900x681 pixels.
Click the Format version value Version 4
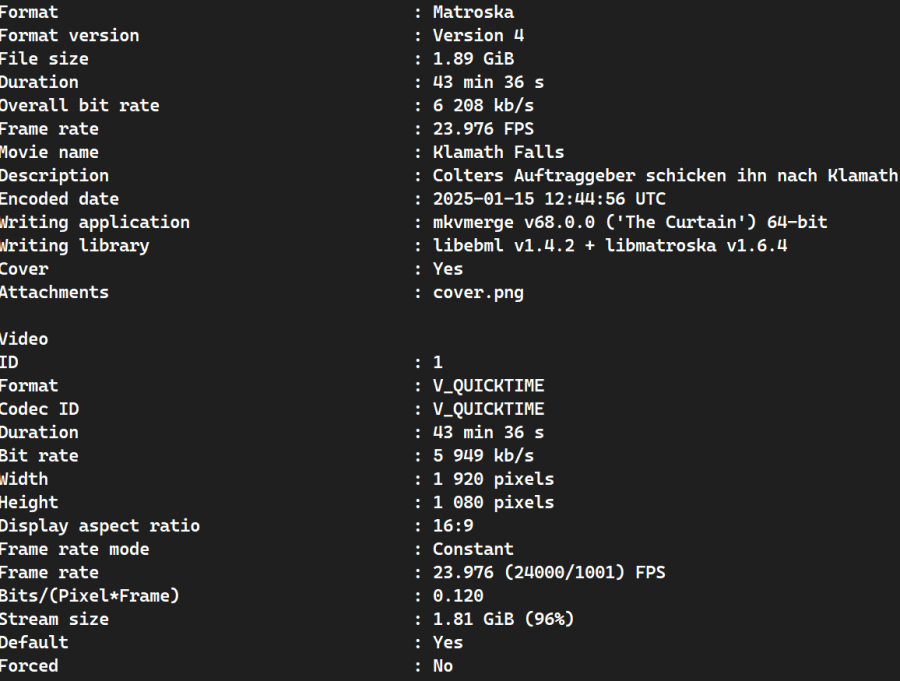tap(478, 36)
